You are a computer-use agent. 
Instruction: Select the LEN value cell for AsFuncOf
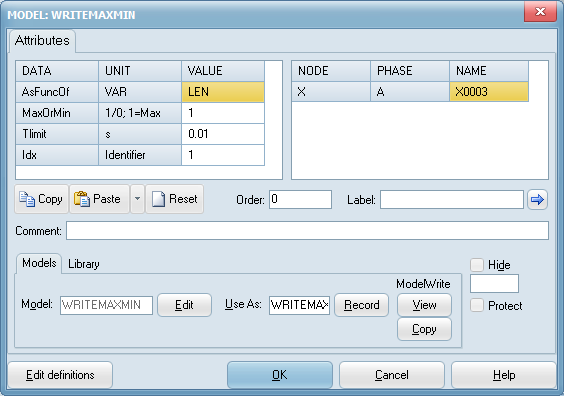coord(223,92)
